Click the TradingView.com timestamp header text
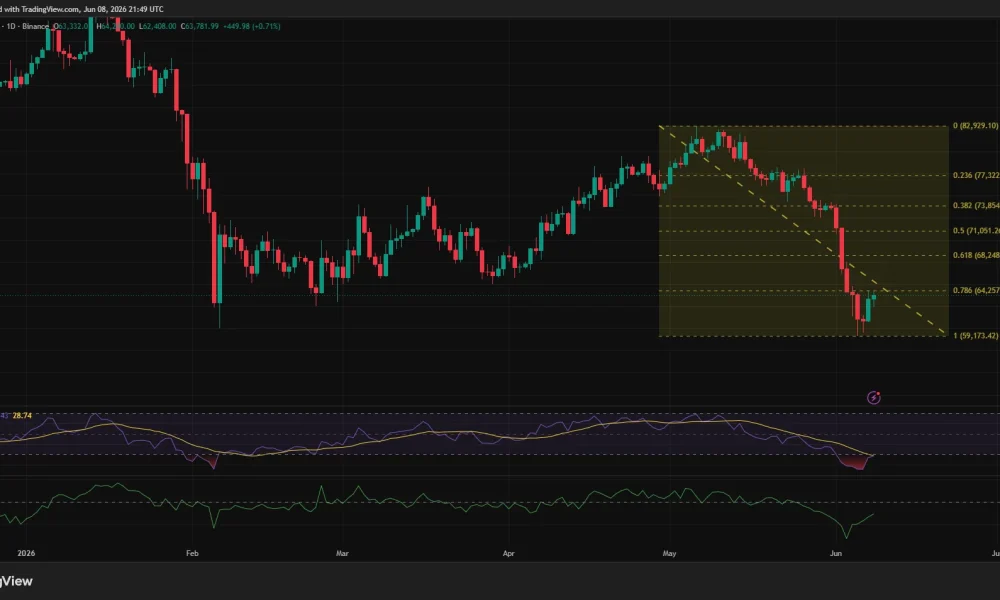The height and width of the screenshot is (600, 1000). [82, 9]
